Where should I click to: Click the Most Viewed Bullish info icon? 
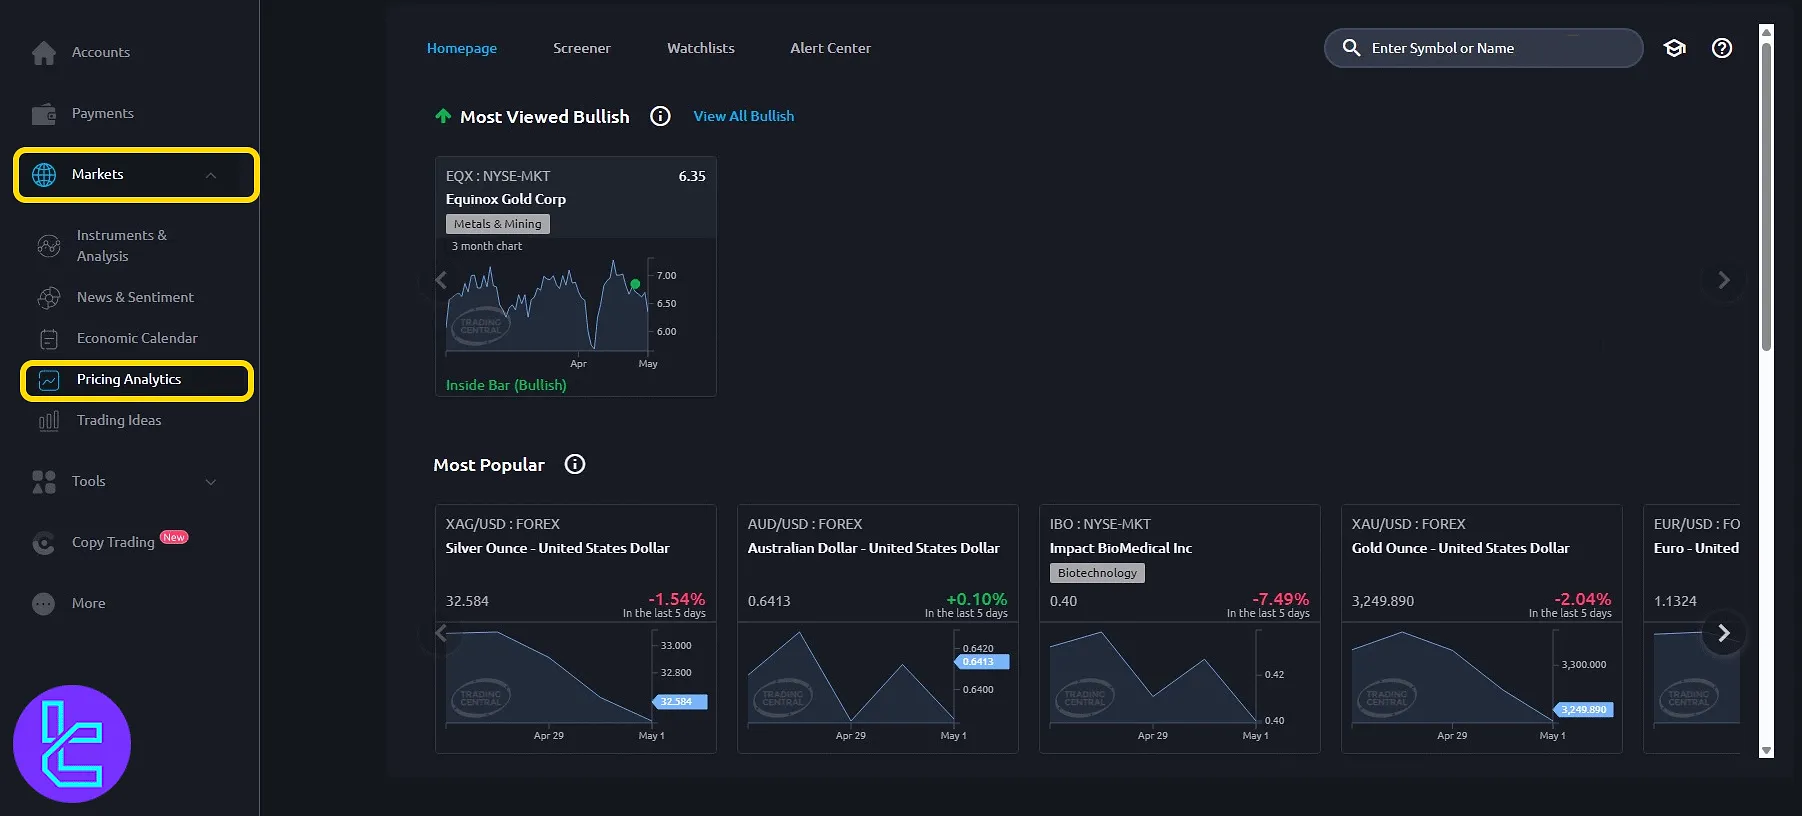(x=660, y=116)
